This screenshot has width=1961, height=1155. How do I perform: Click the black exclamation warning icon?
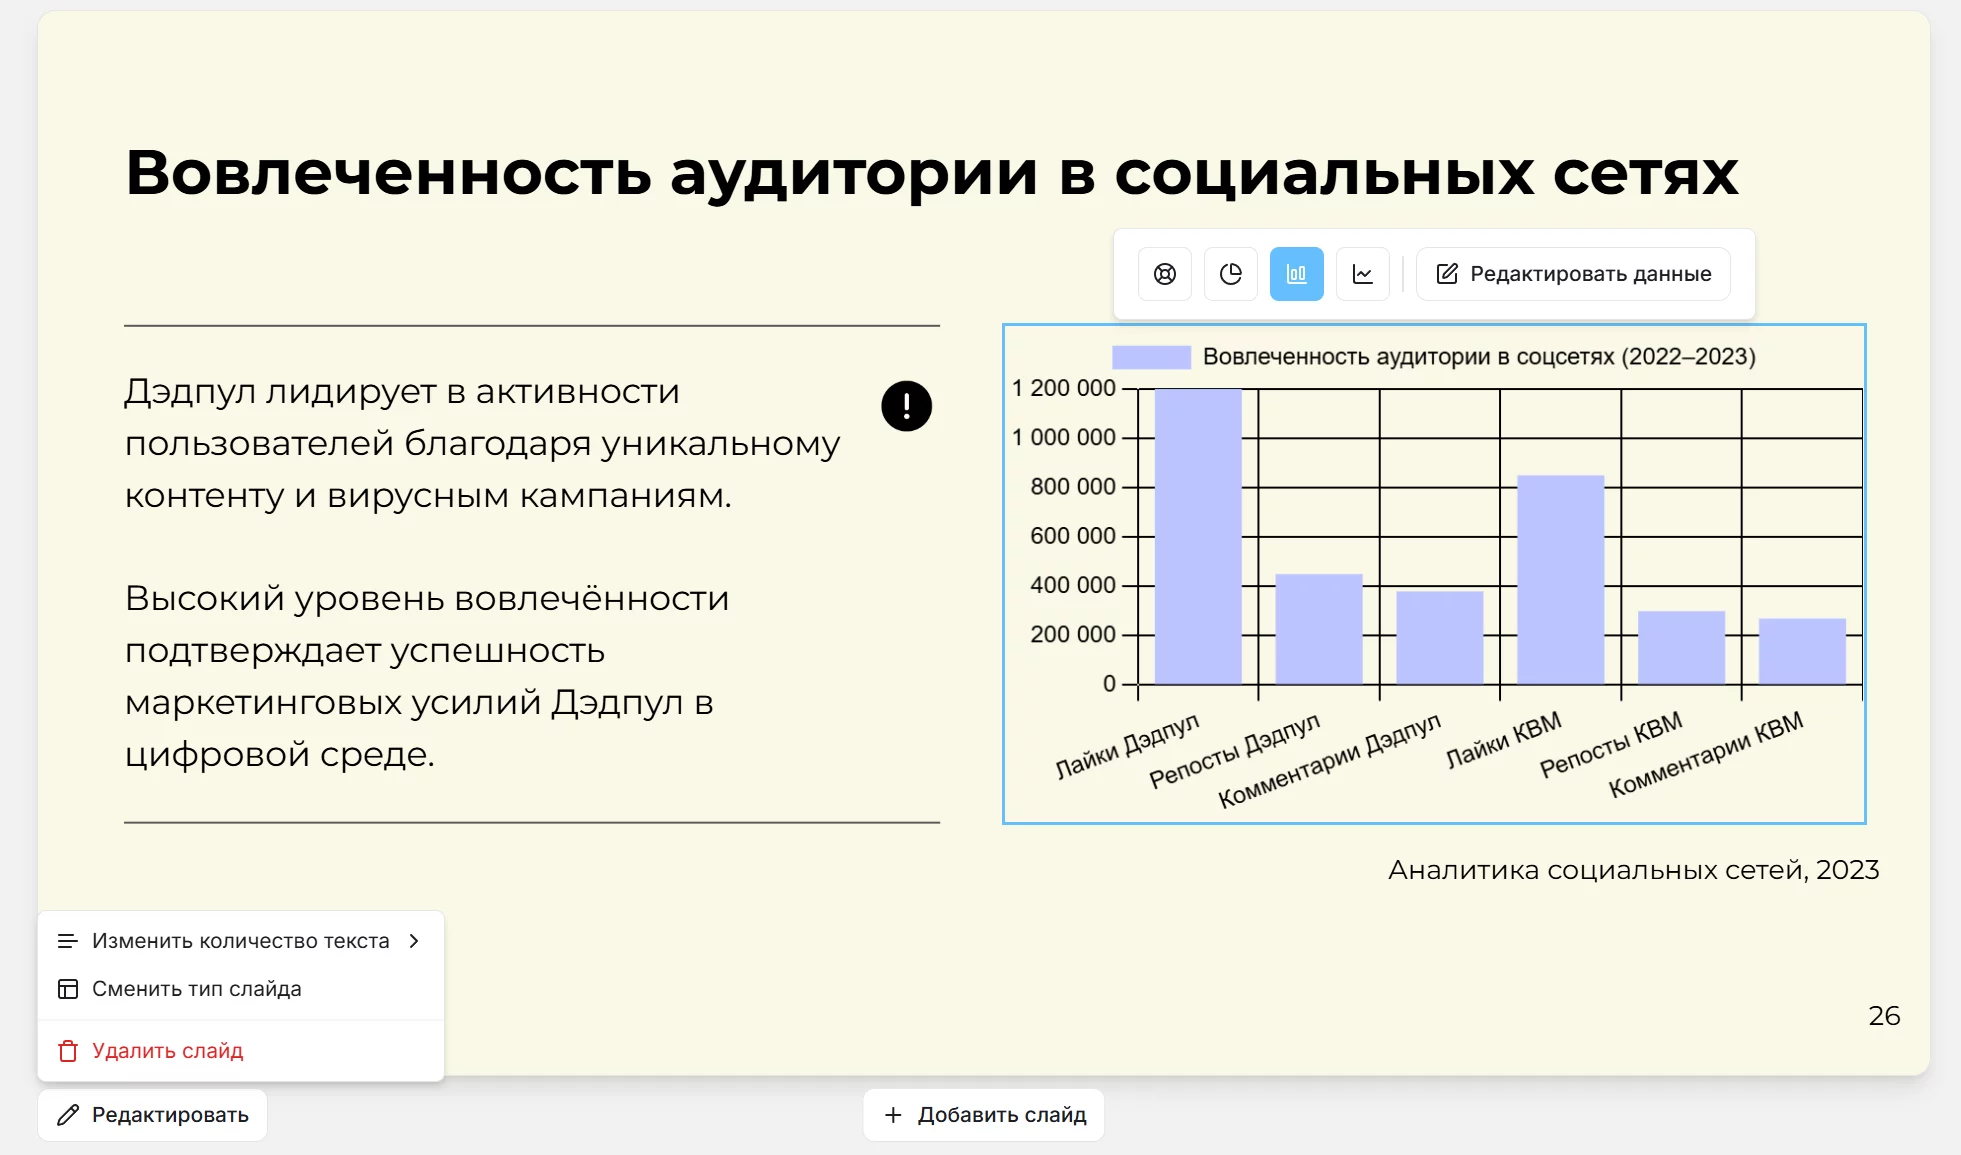pyautogui.click(x=906, y=406)
